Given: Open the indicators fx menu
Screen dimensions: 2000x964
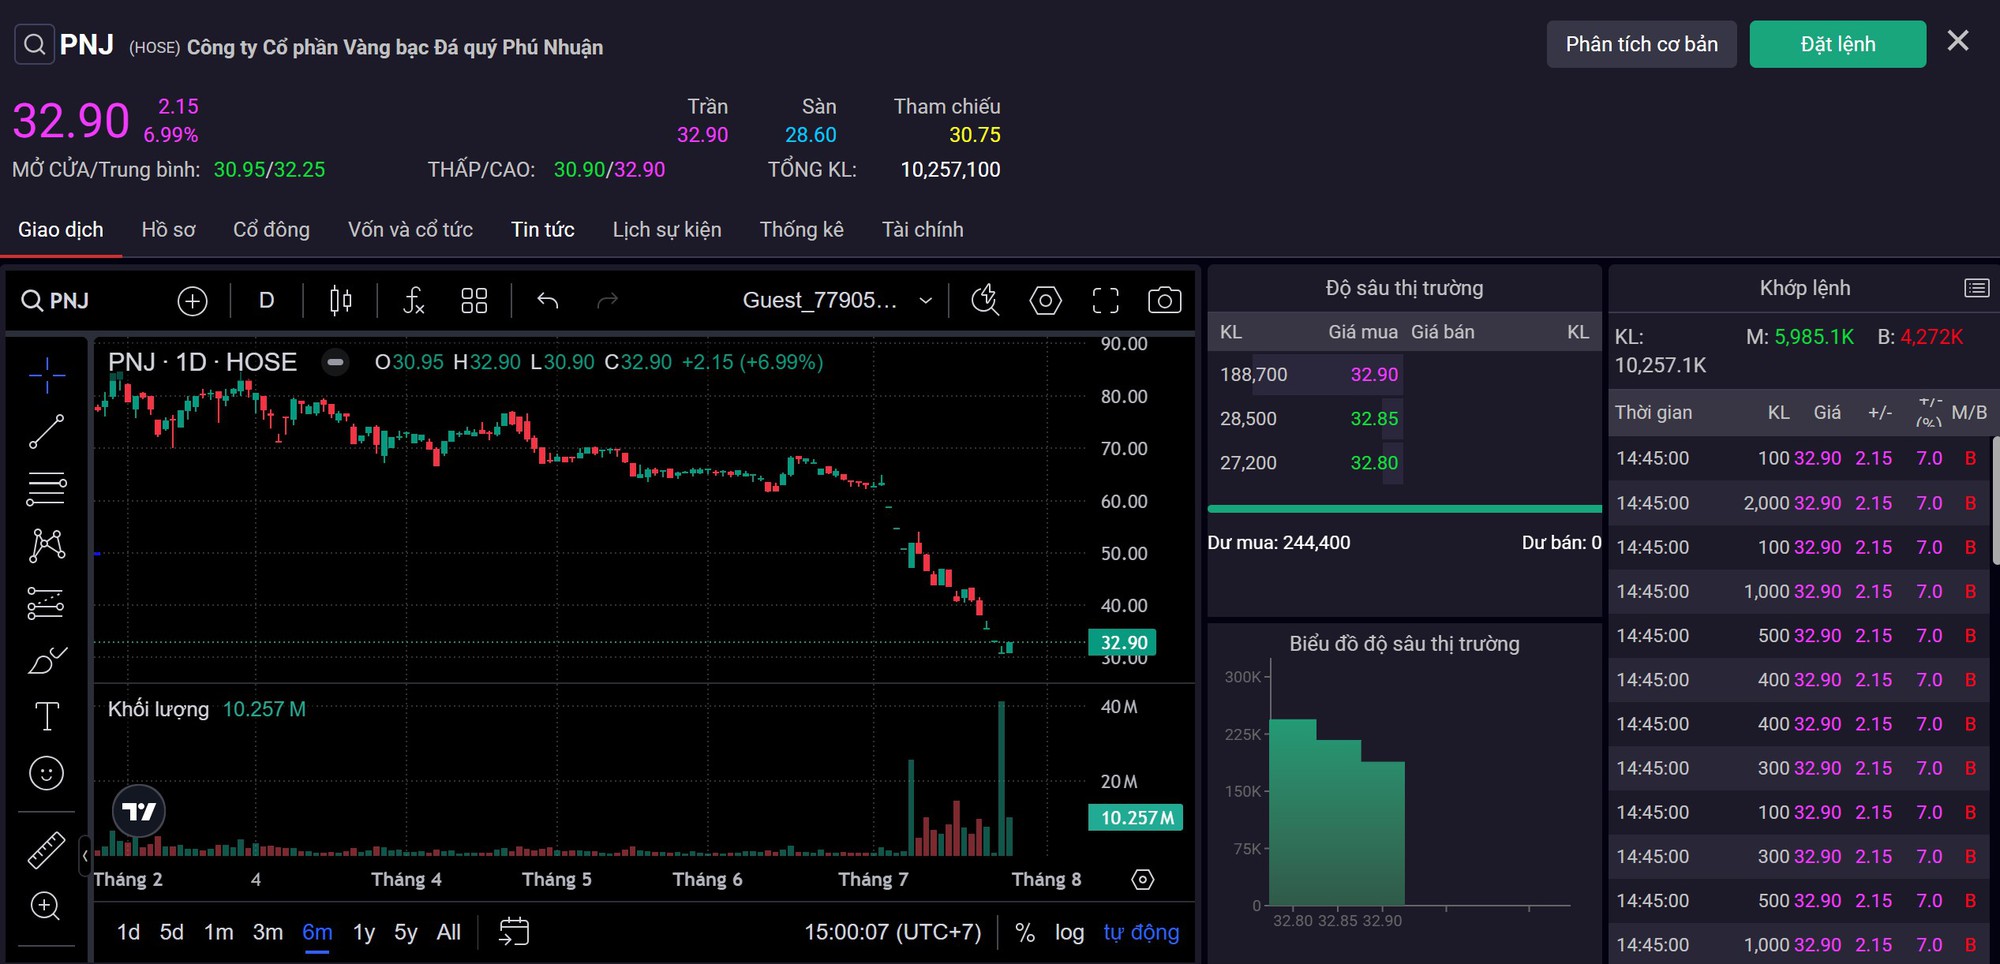Looking at the screenshot, I should pos(413,300).
